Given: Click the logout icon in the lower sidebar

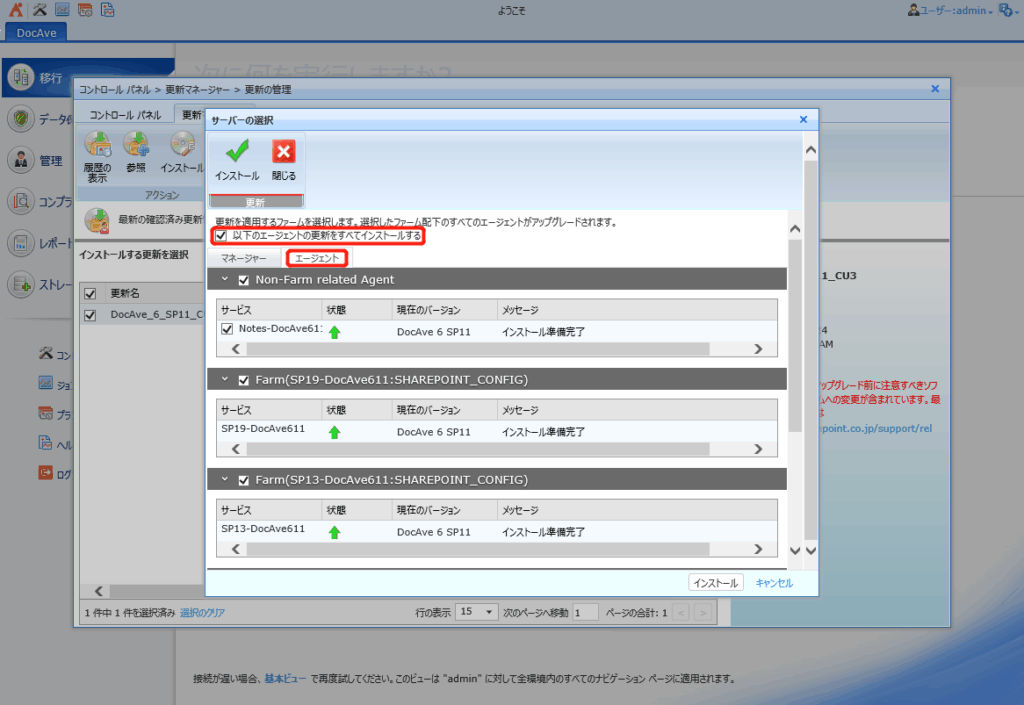Looking at the screenshot, I should click(x=46, y=473).
